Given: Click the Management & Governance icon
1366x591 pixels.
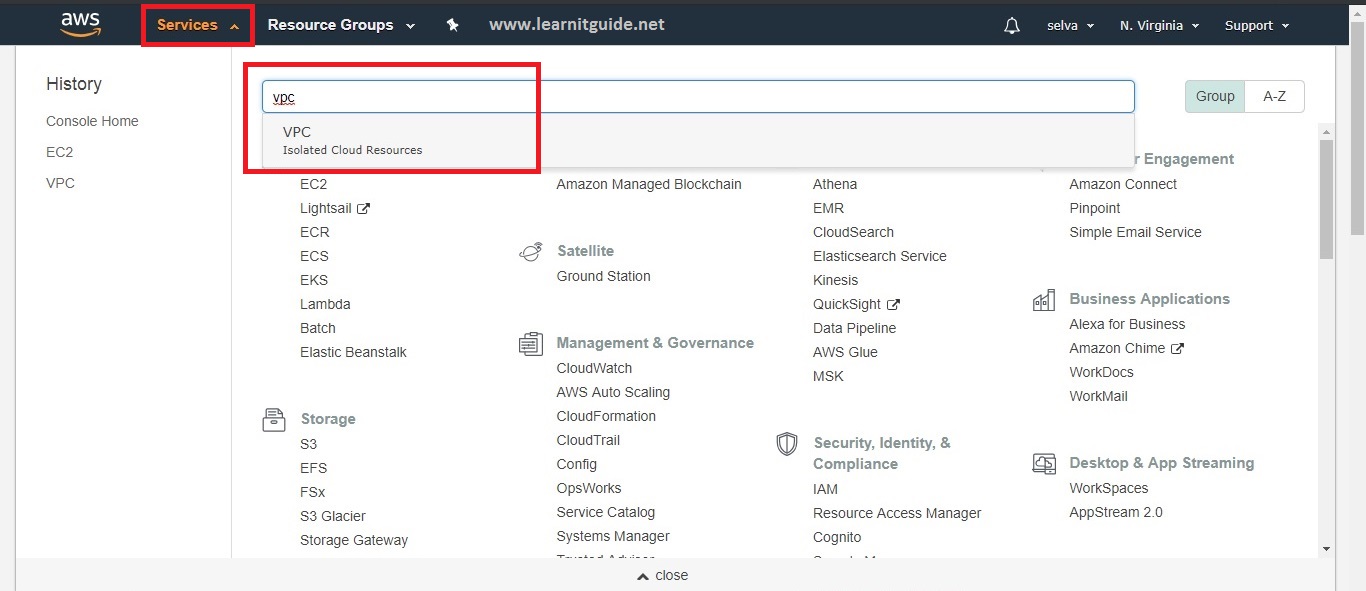Looking at the screenshot, I should tap(530, 343).
